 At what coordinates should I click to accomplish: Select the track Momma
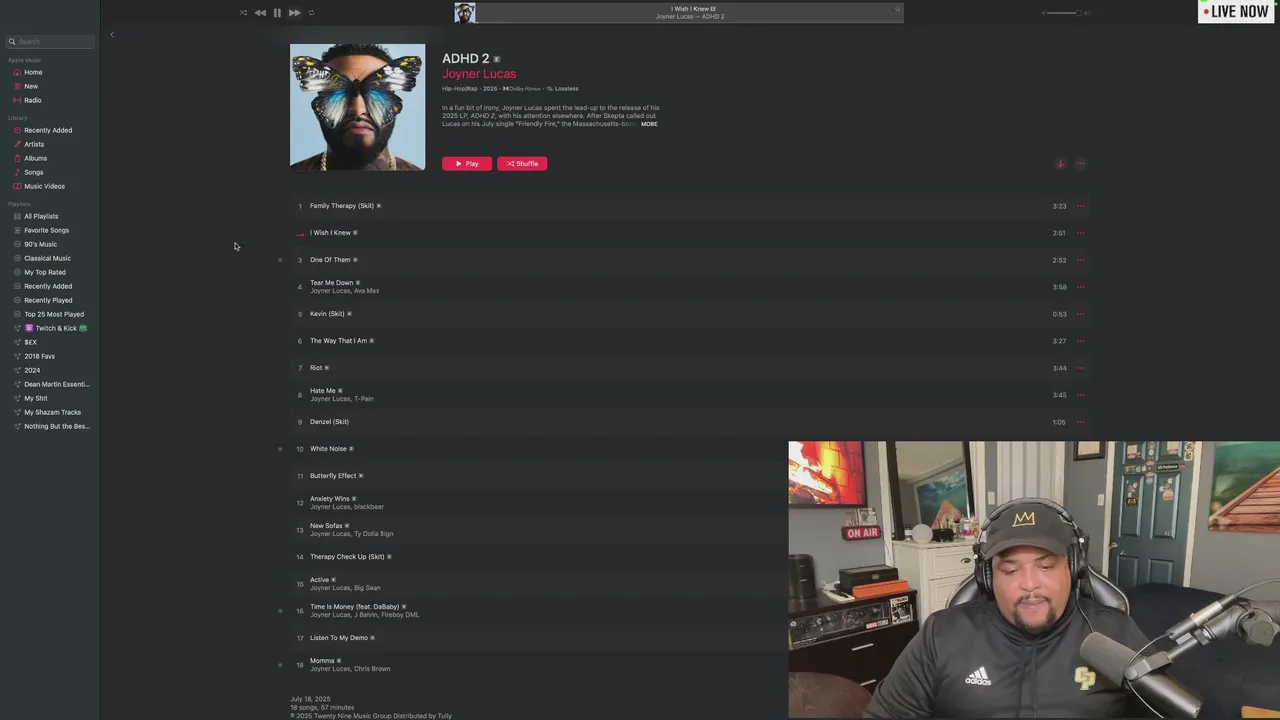(322, 660)
